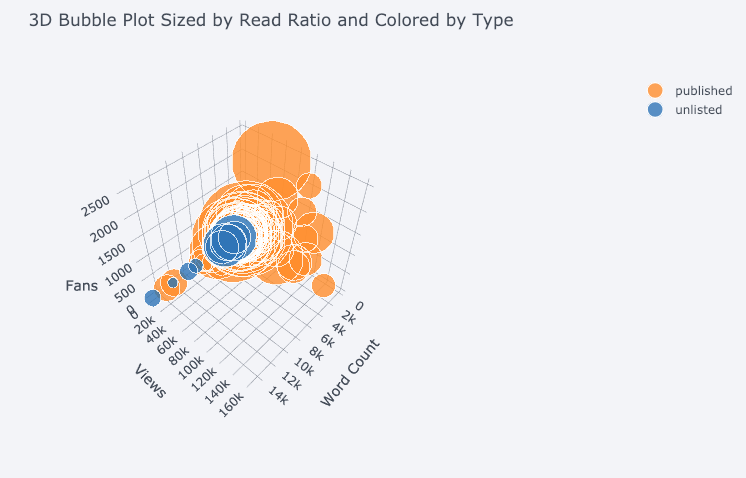Select the isolated orange bubble at lower right
Image resolution: width=746 pixels, height=478 pixels.
(x=323, y=286)
